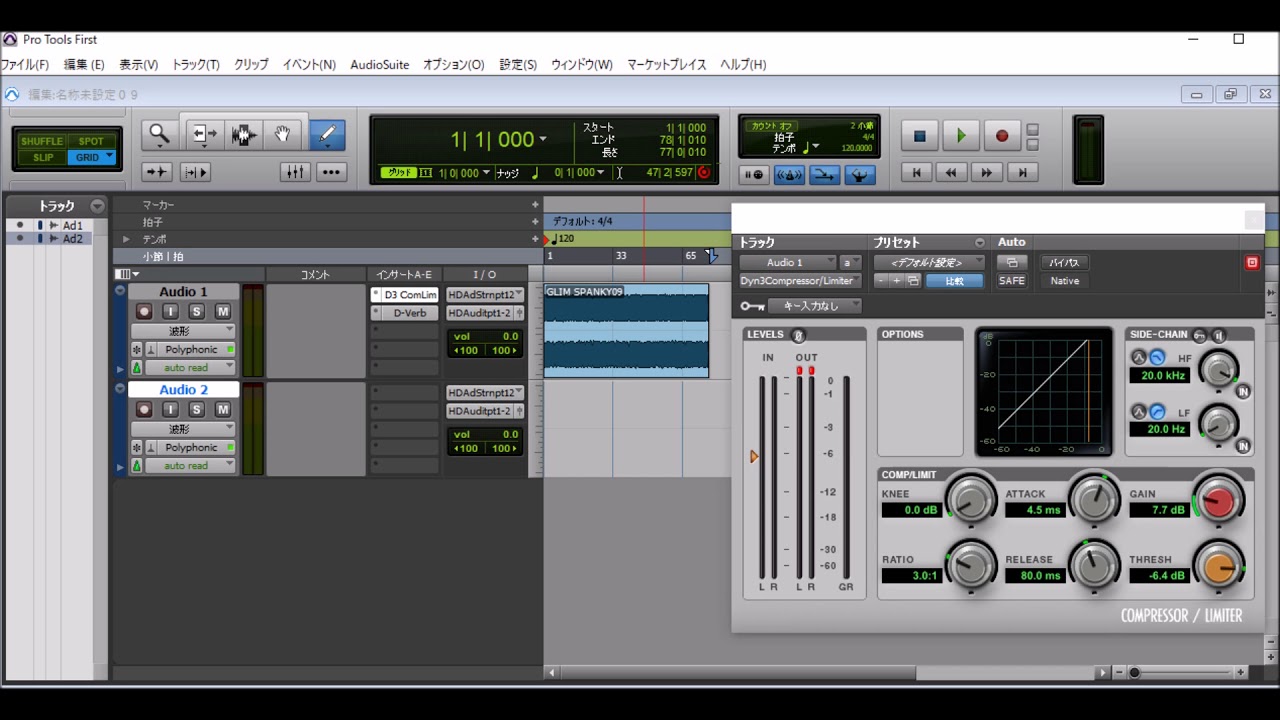This screenshot has height=720, width=1280.
Task: Toggle the Wait for Note MIDI button
Action: tap(754, 175)
